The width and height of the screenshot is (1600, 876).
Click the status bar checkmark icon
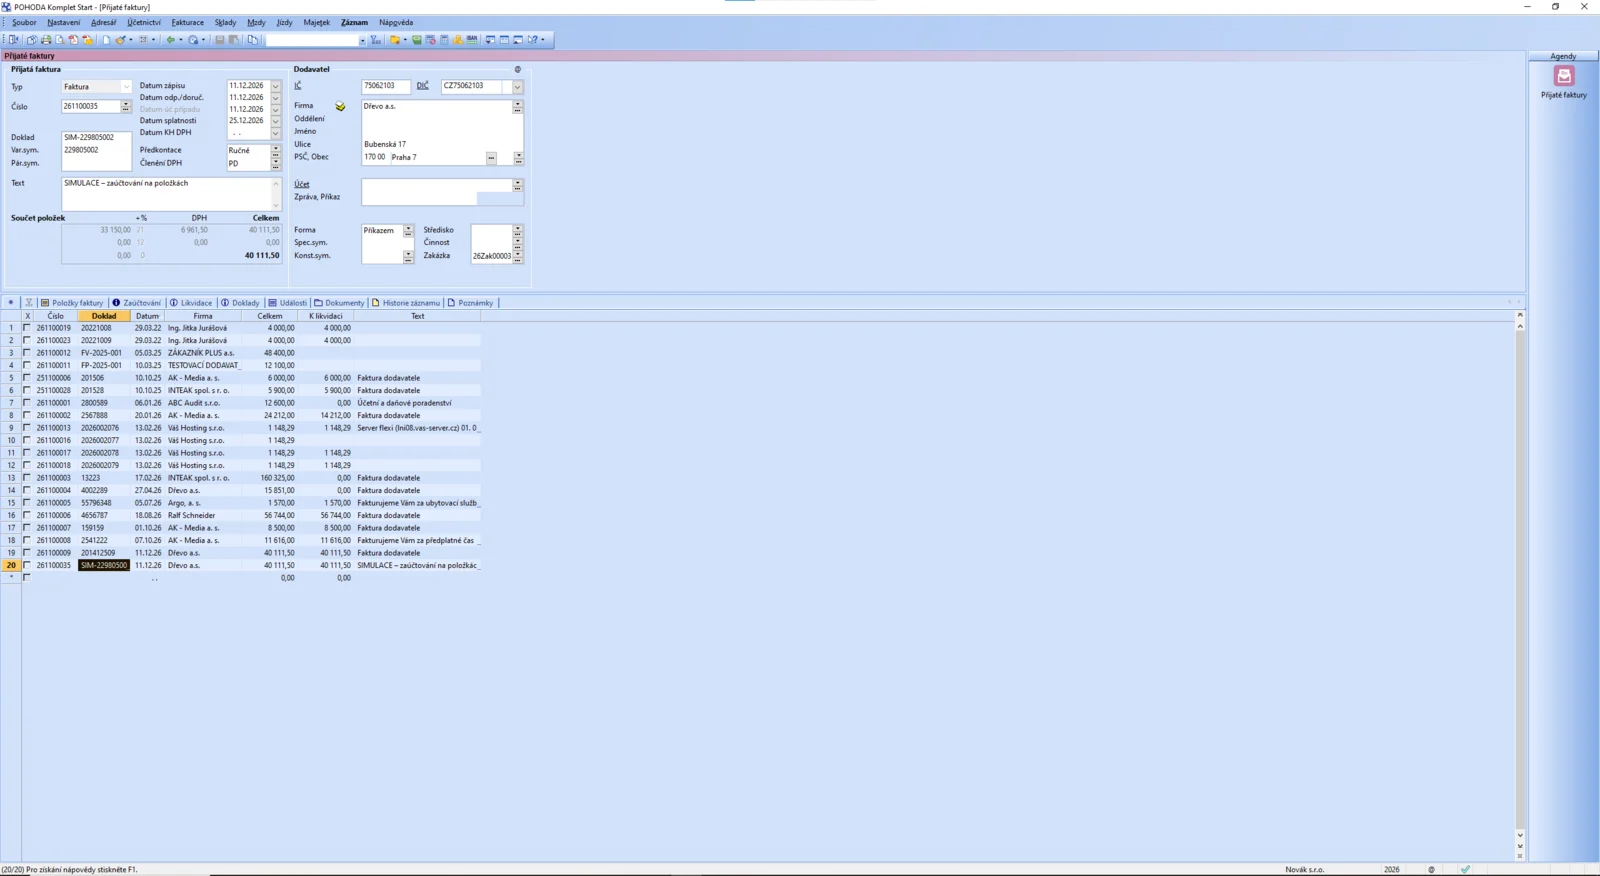click(1465, 869)
